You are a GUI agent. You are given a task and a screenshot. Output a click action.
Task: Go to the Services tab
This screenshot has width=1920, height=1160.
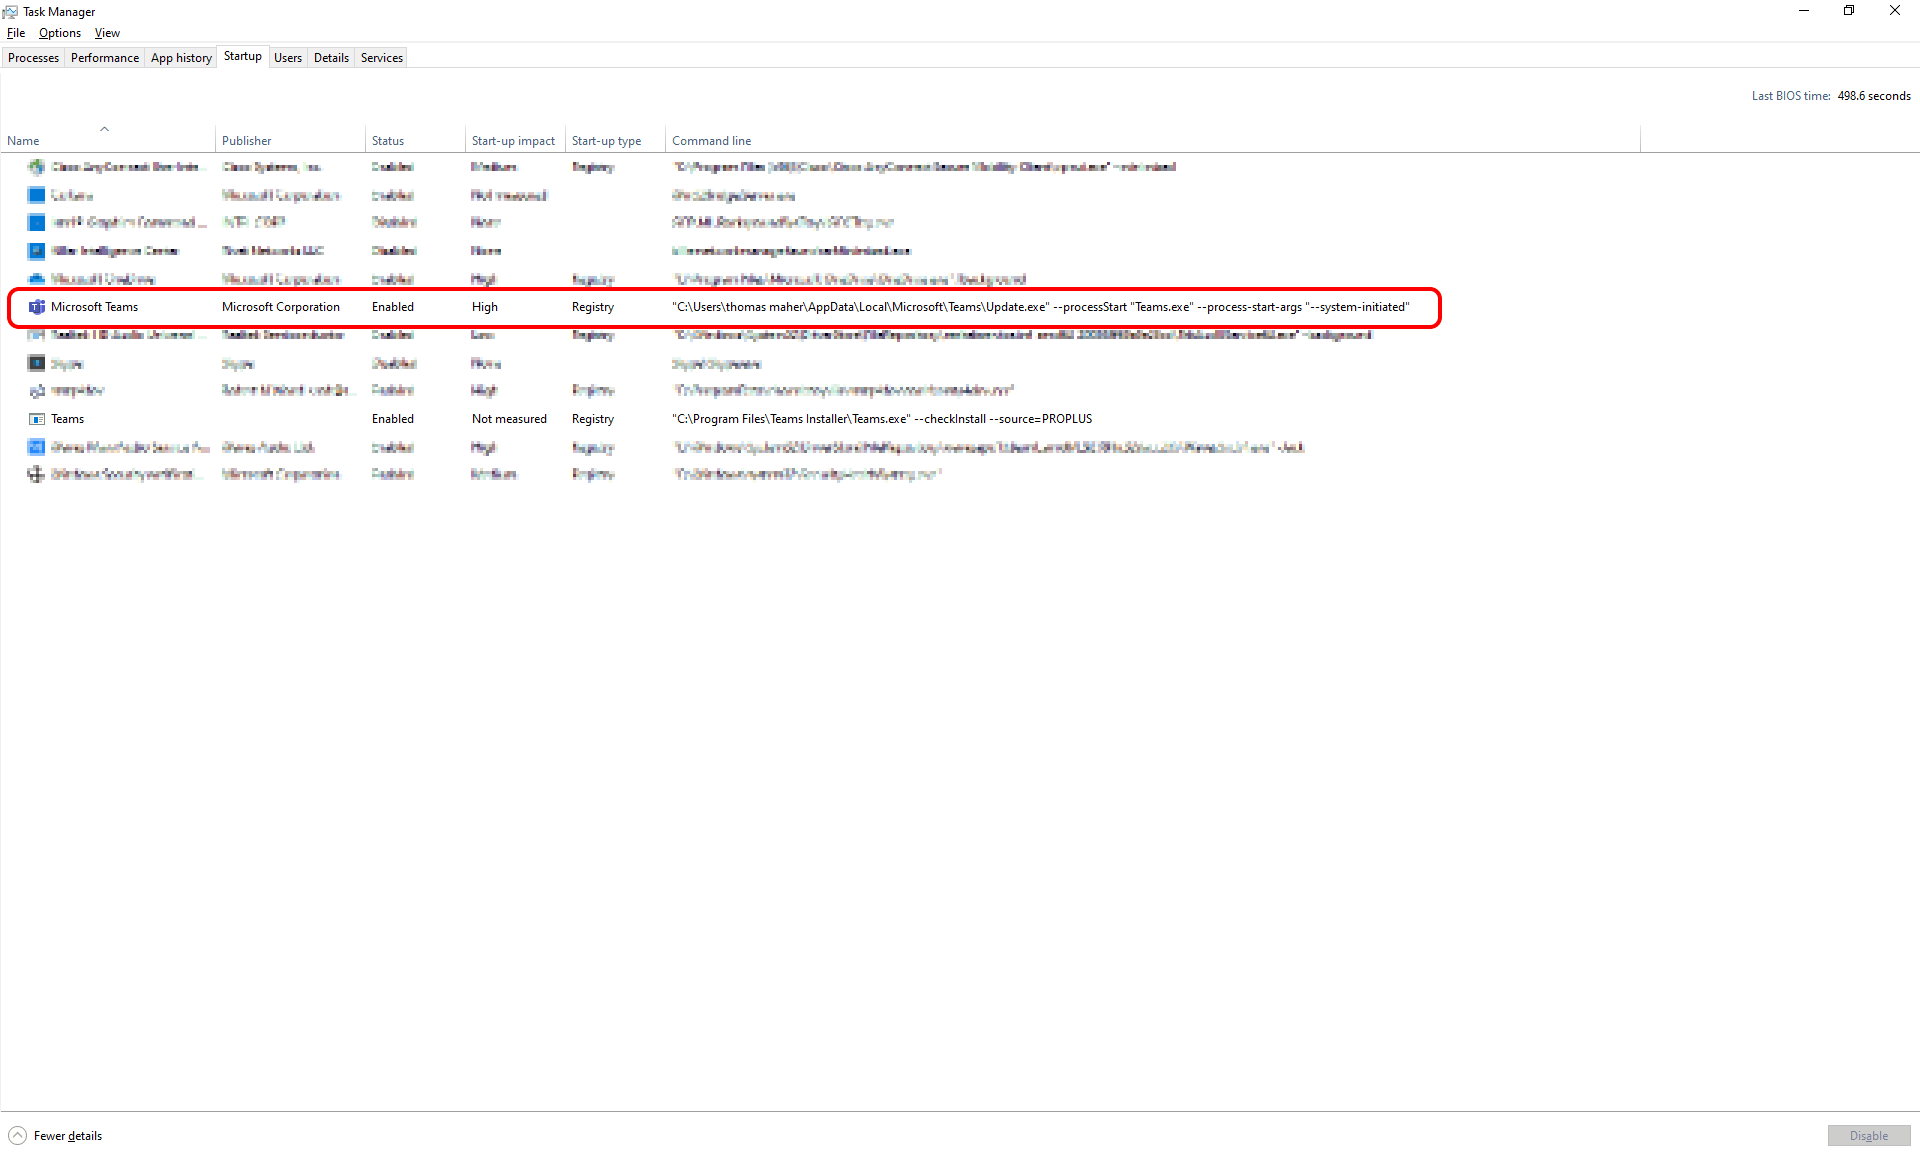coord(382,58)
